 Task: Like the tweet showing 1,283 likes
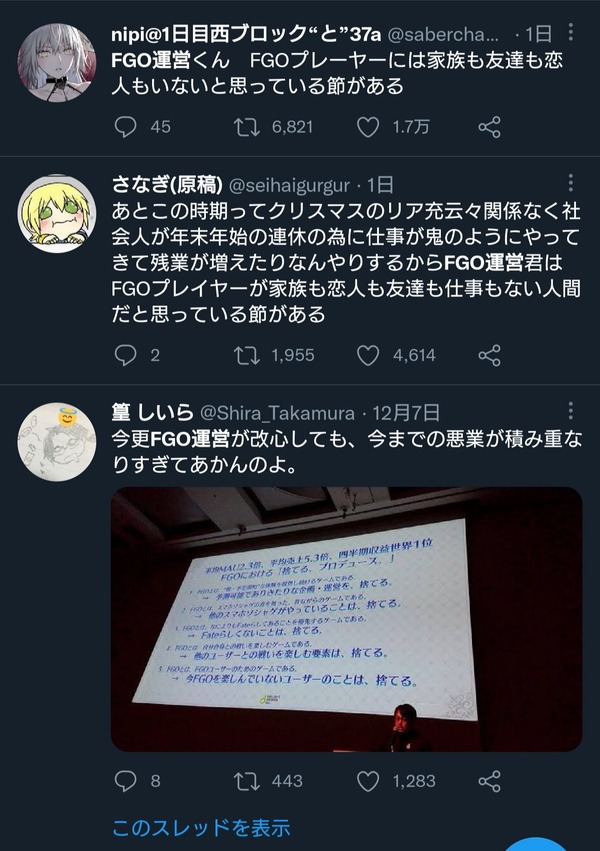pos(368,781)
